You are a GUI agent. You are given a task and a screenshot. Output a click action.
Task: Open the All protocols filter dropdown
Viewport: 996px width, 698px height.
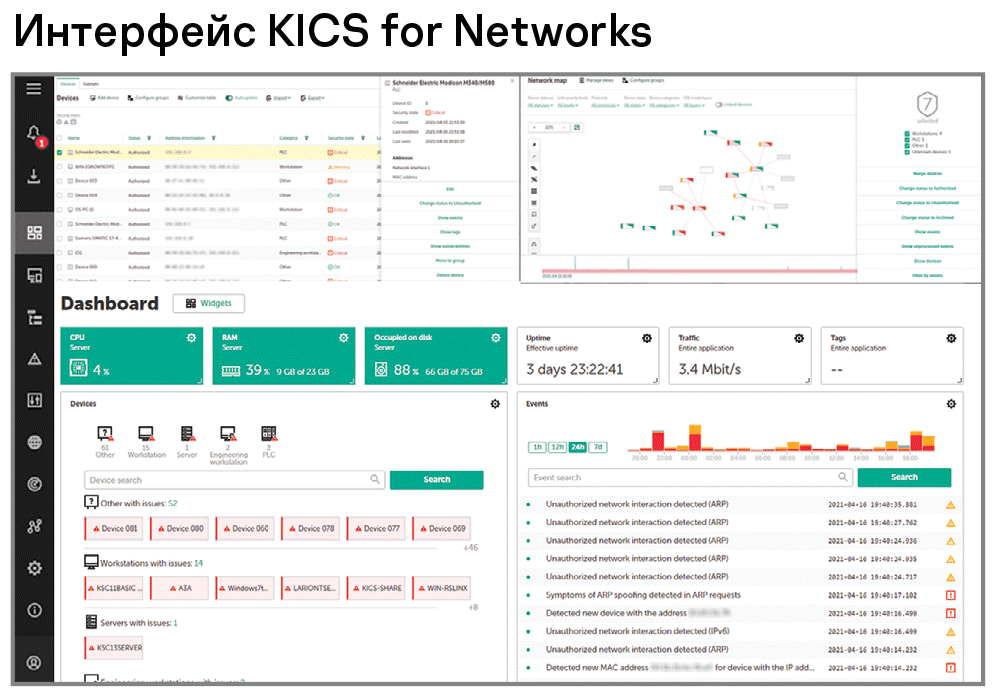pos(605,105)
